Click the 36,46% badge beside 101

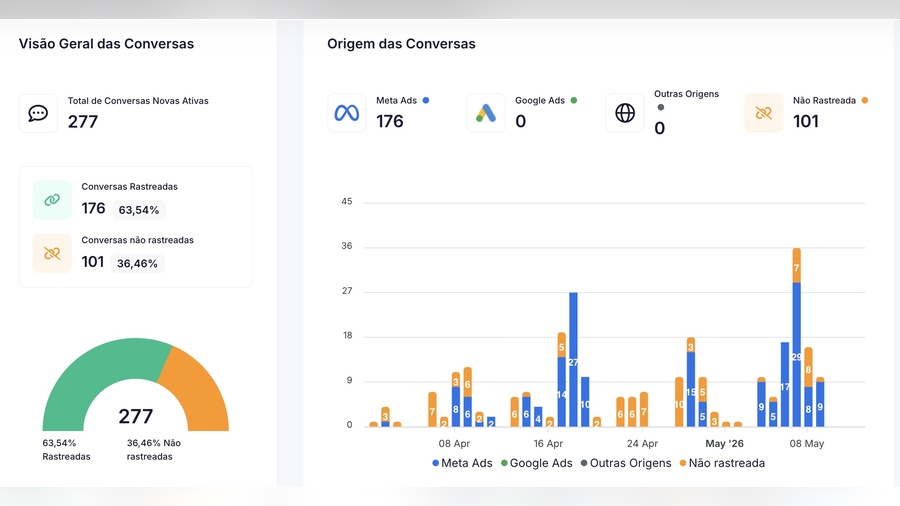[137, 263]
